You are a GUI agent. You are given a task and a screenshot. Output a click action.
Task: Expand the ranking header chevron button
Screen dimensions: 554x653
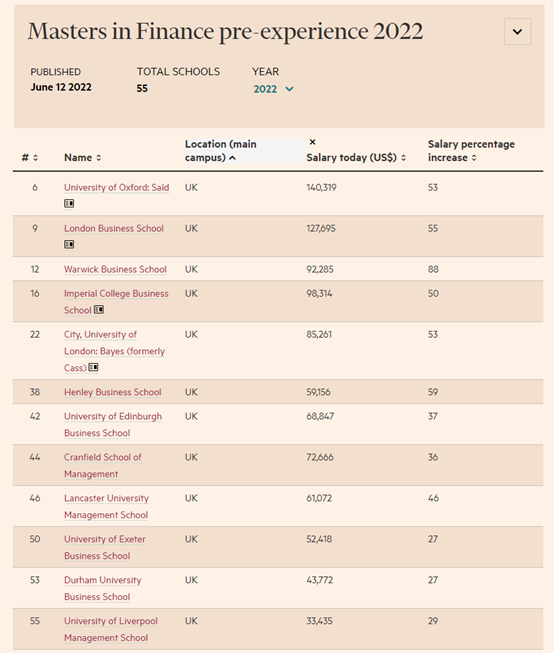517,32
